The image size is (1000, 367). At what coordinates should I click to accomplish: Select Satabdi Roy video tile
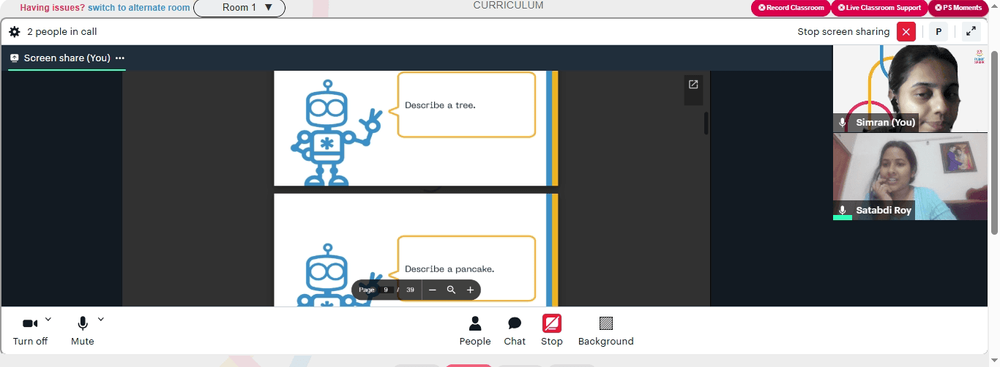coord(910,176)
